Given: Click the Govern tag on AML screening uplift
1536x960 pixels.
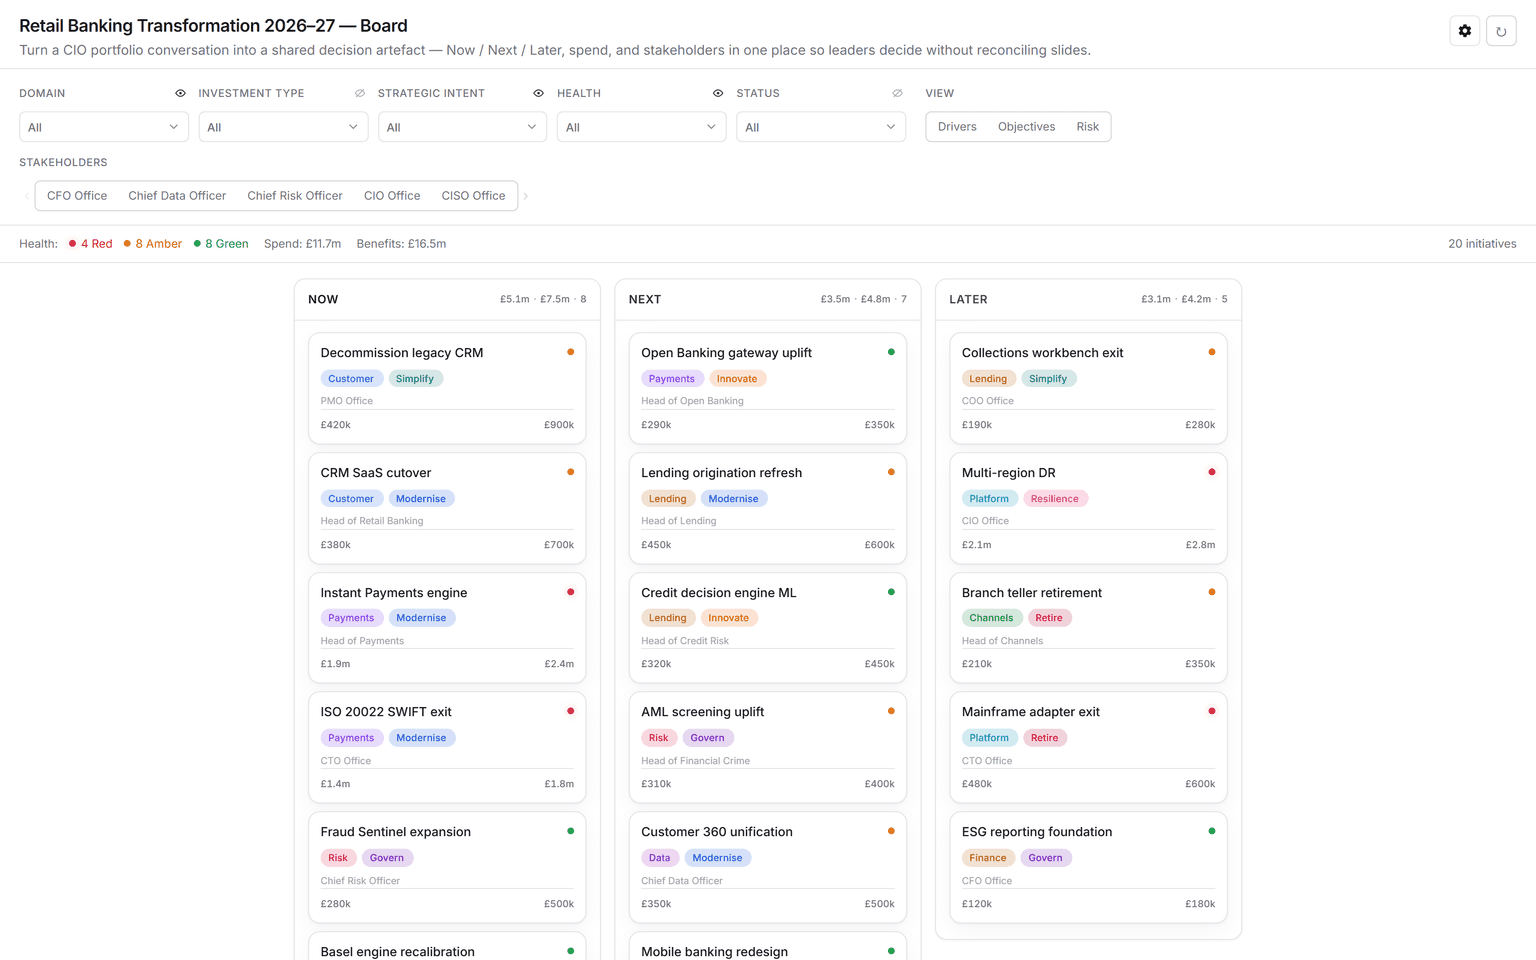Looking at the screenshot, I should tap(707, 738).
